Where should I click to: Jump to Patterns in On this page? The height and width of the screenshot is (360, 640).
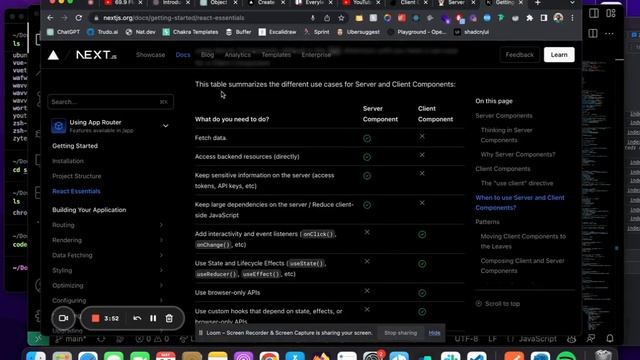pyautogui.click(x=487, y=222)
